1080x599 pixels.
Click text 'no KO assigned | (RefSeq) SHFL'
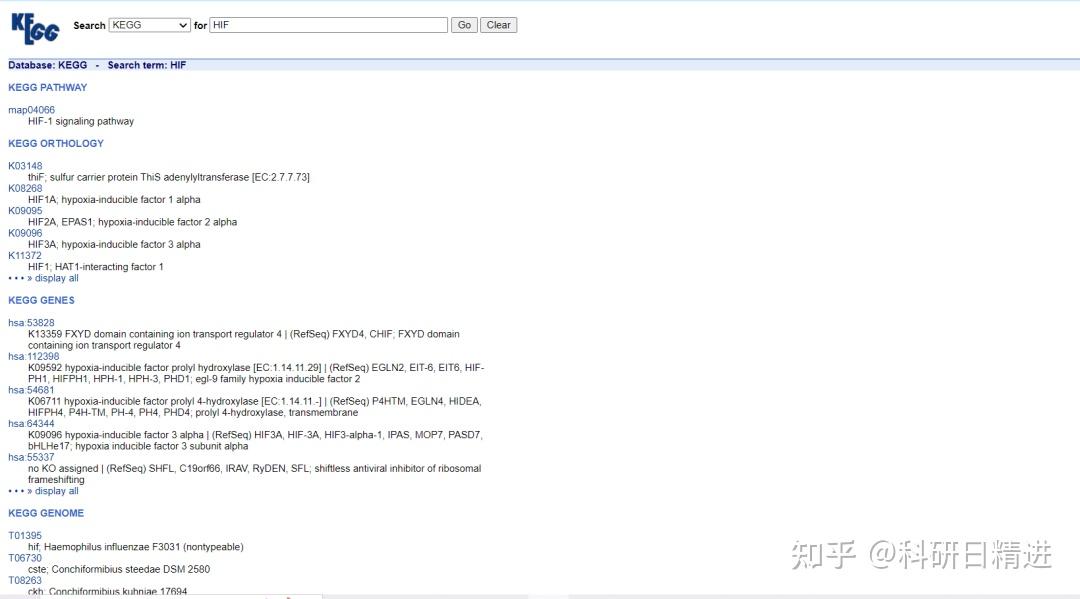101,468
